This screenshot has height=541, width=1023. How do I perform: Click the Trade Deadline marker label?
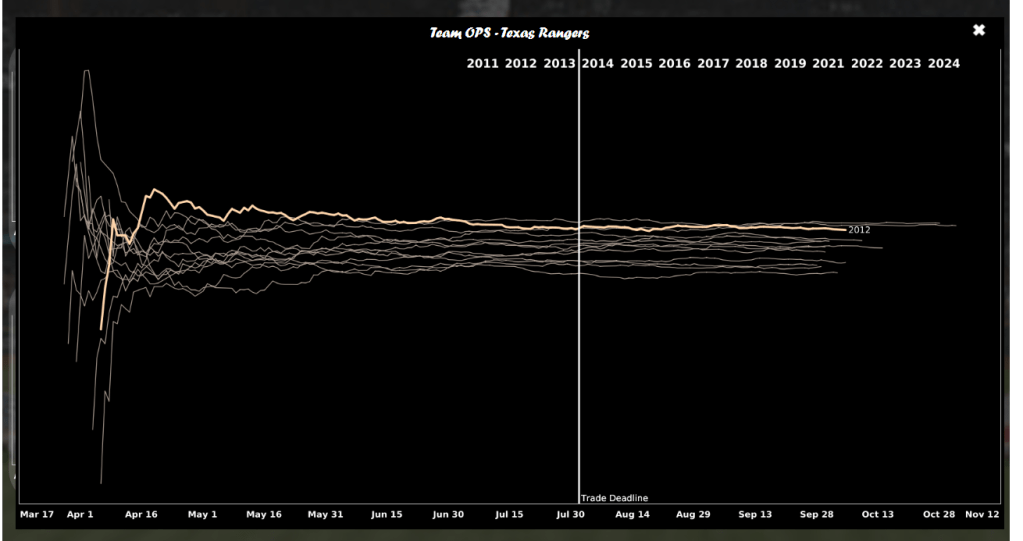pos(615,498)
